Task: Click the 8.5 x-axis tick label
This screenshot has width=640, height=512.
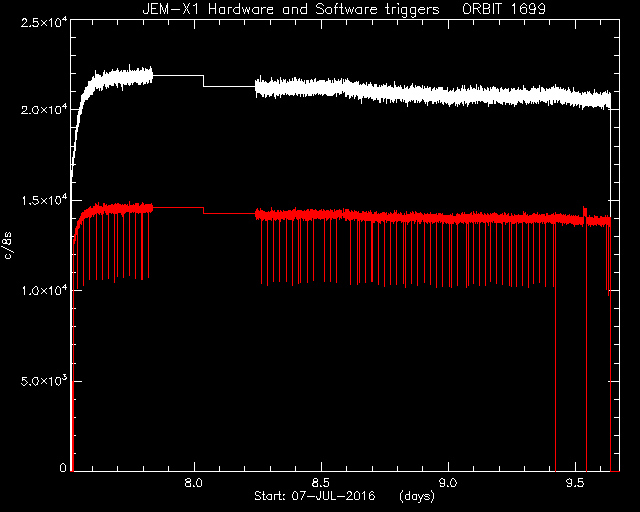Action: [x=321, y=483]
